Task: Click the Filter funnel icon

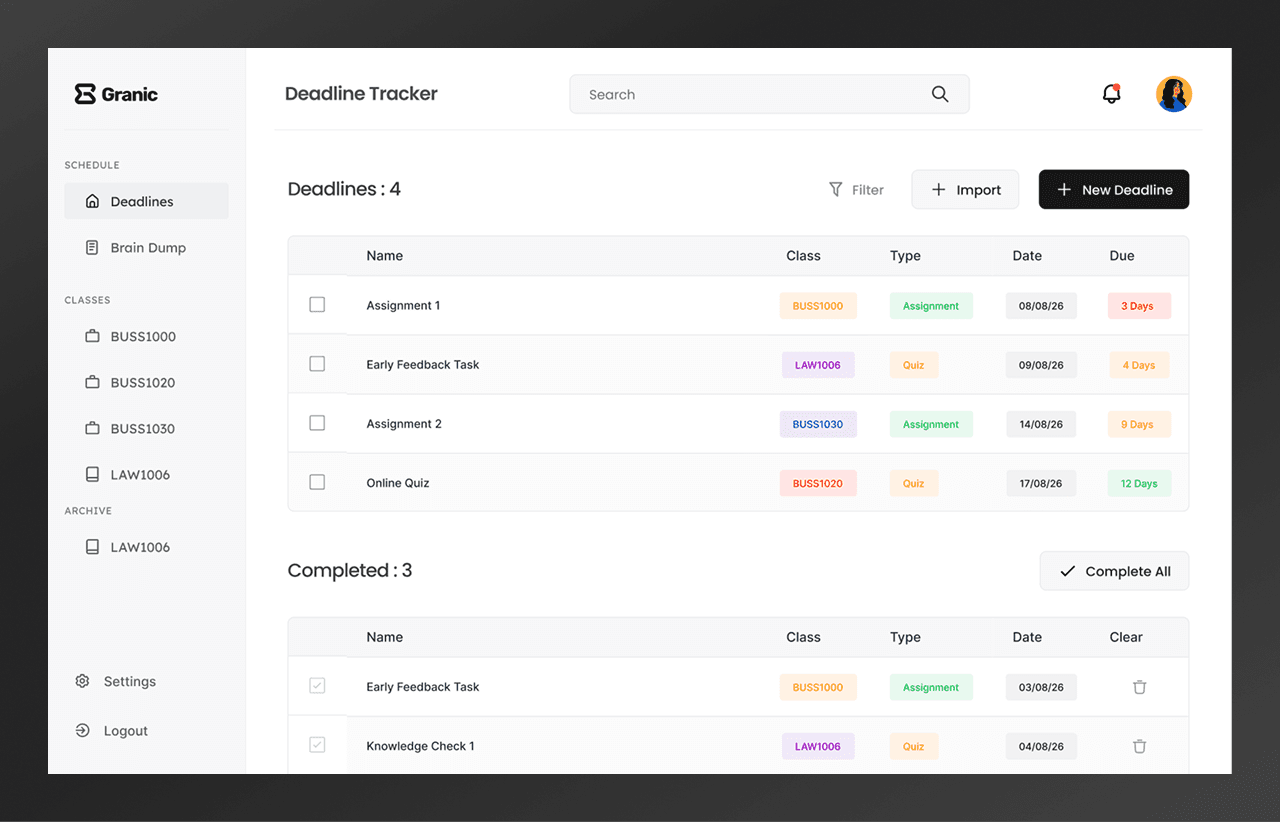Action: click(836, 189)
